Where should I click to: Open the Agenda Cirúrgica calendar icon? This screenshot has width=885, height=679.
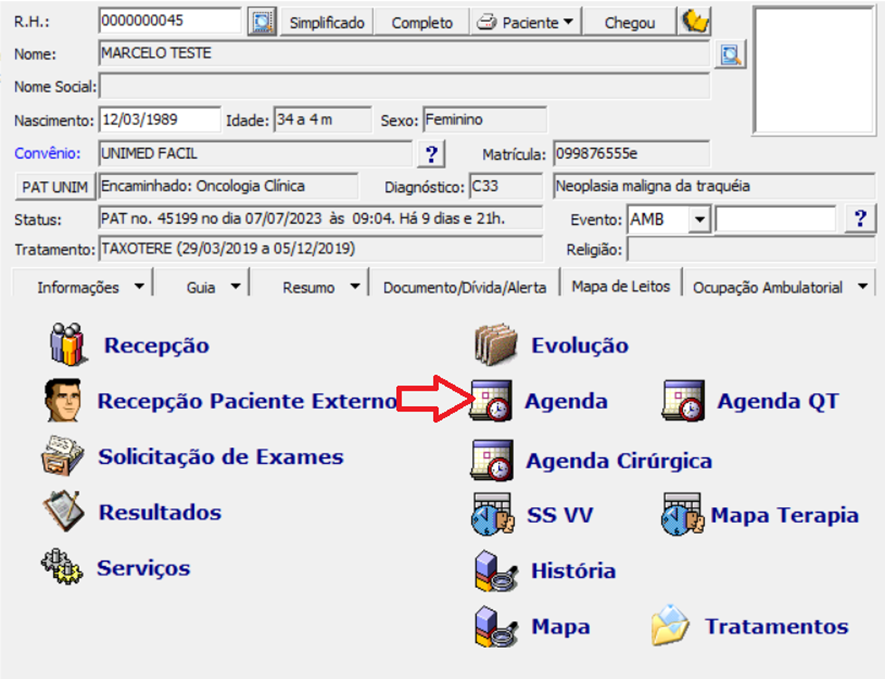pos(492,460)
